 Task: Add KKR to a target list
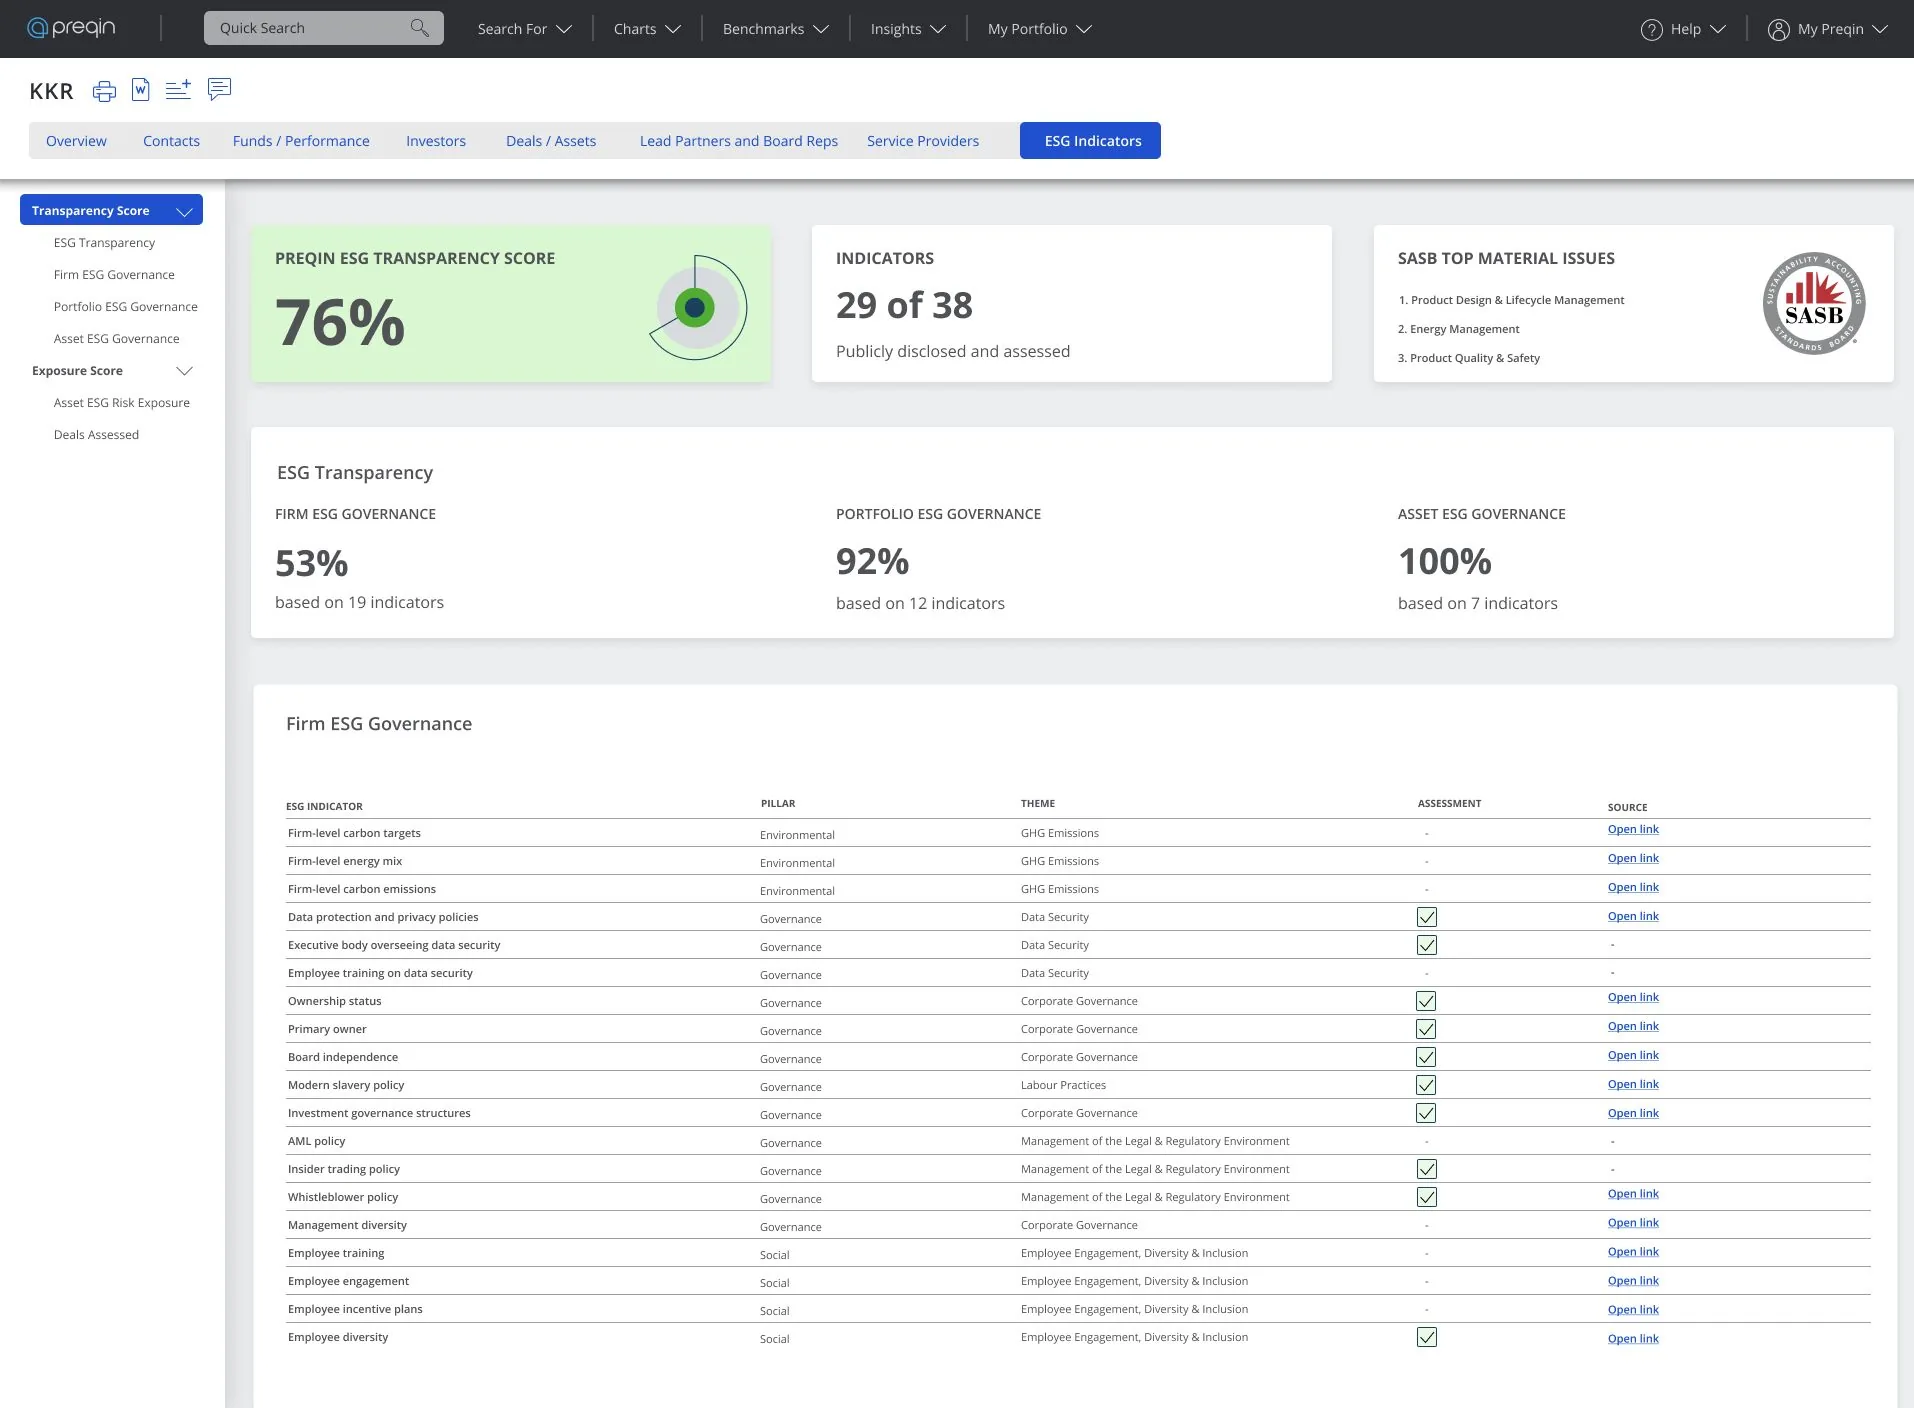tap(178, 90)
